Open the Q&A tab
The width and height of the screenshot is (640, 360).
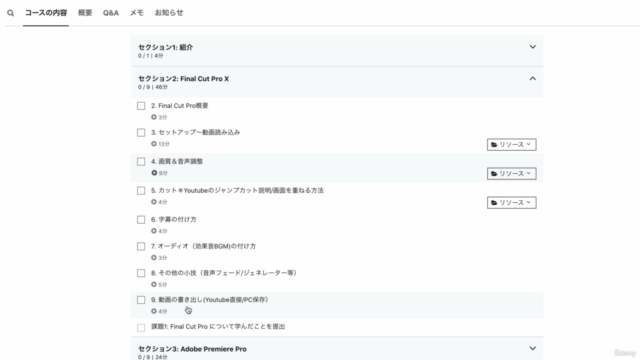[111, 13]
